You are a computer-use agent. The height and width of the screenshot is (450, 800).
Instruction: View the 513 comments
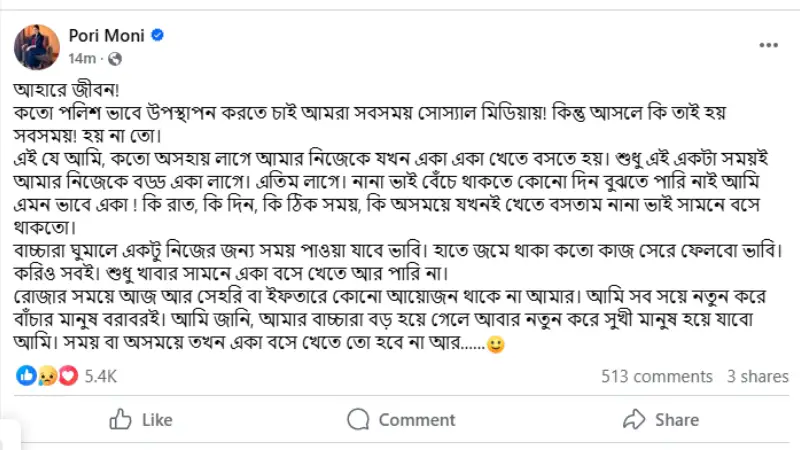click(657, 376)
